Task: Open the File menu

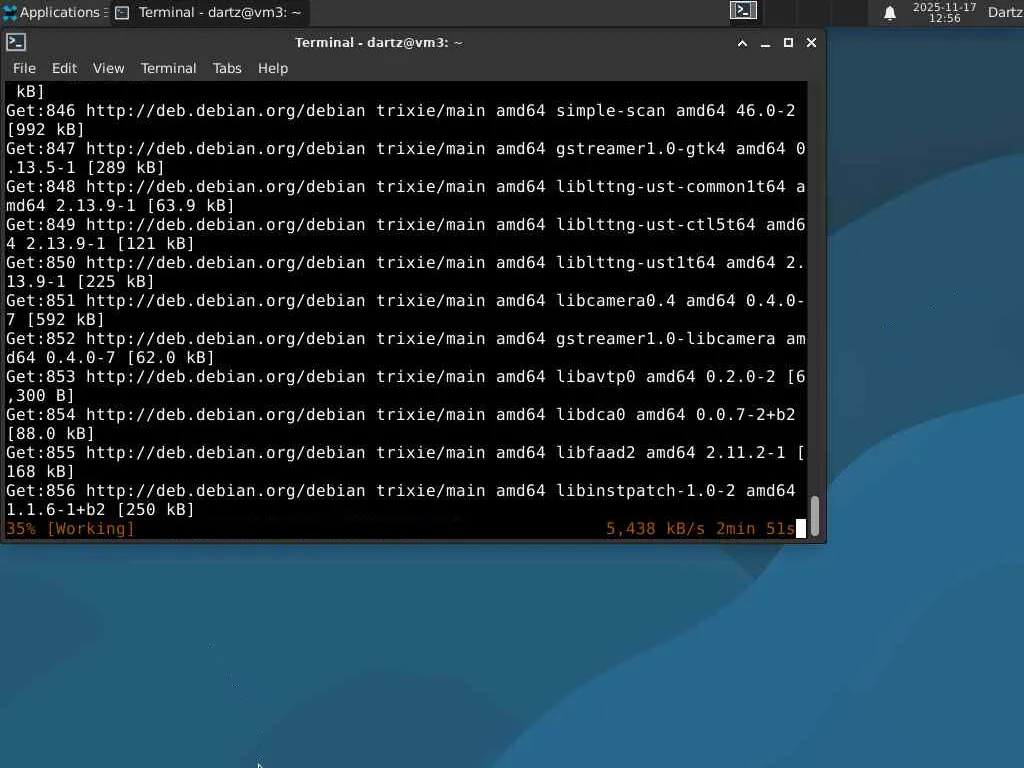Action: click(x=24, y=69)
